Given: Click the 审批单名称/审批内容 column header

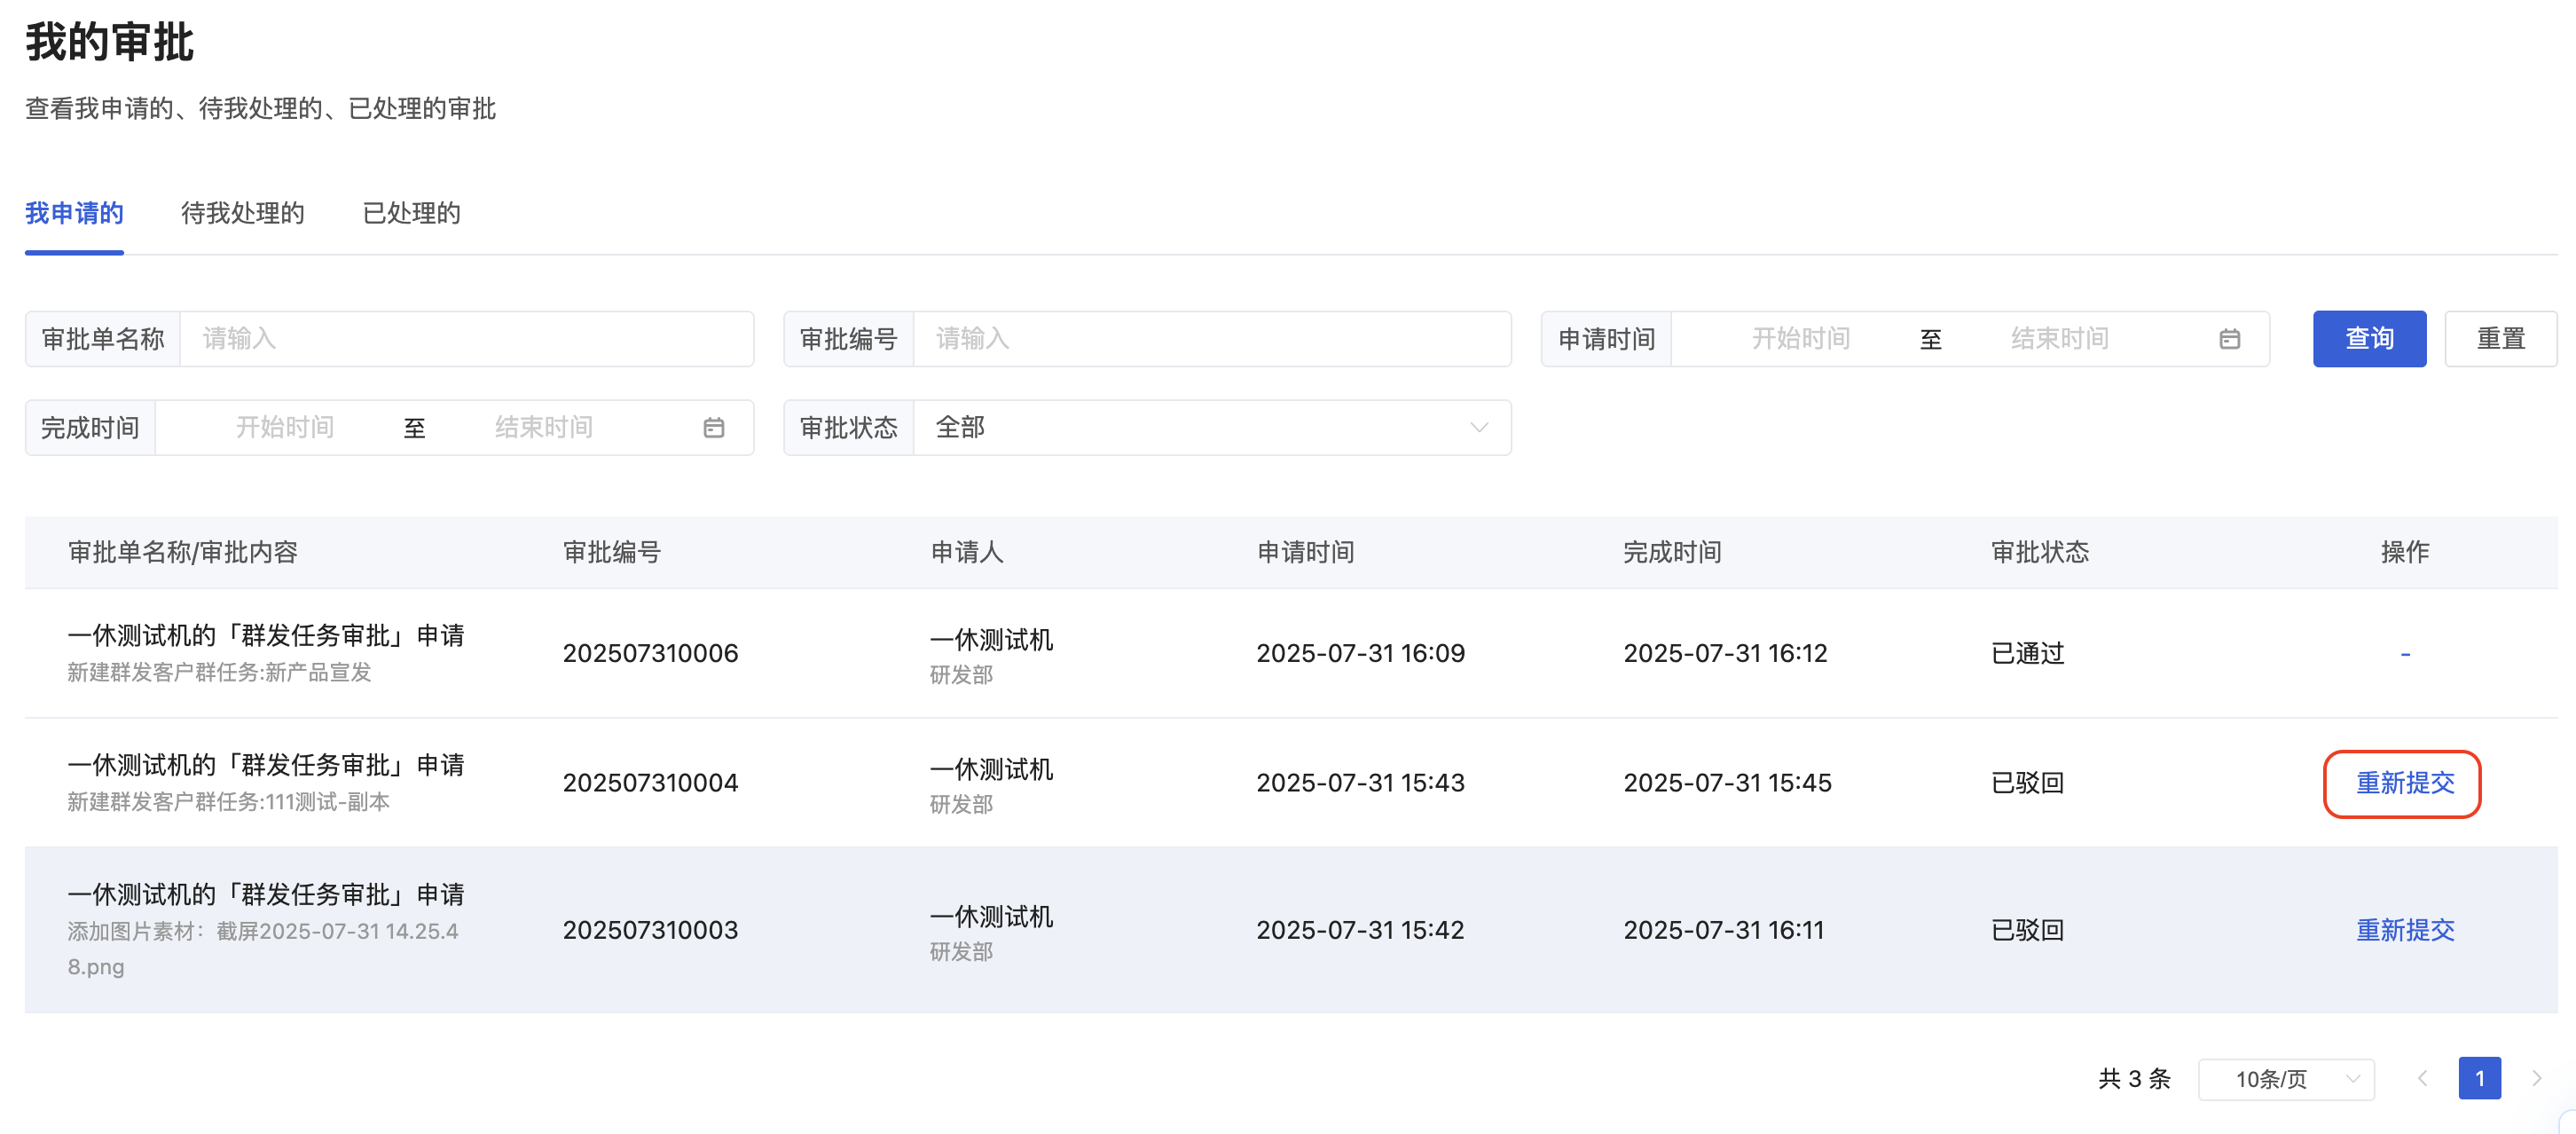Looking at the screenshot, I should [183, 552].
